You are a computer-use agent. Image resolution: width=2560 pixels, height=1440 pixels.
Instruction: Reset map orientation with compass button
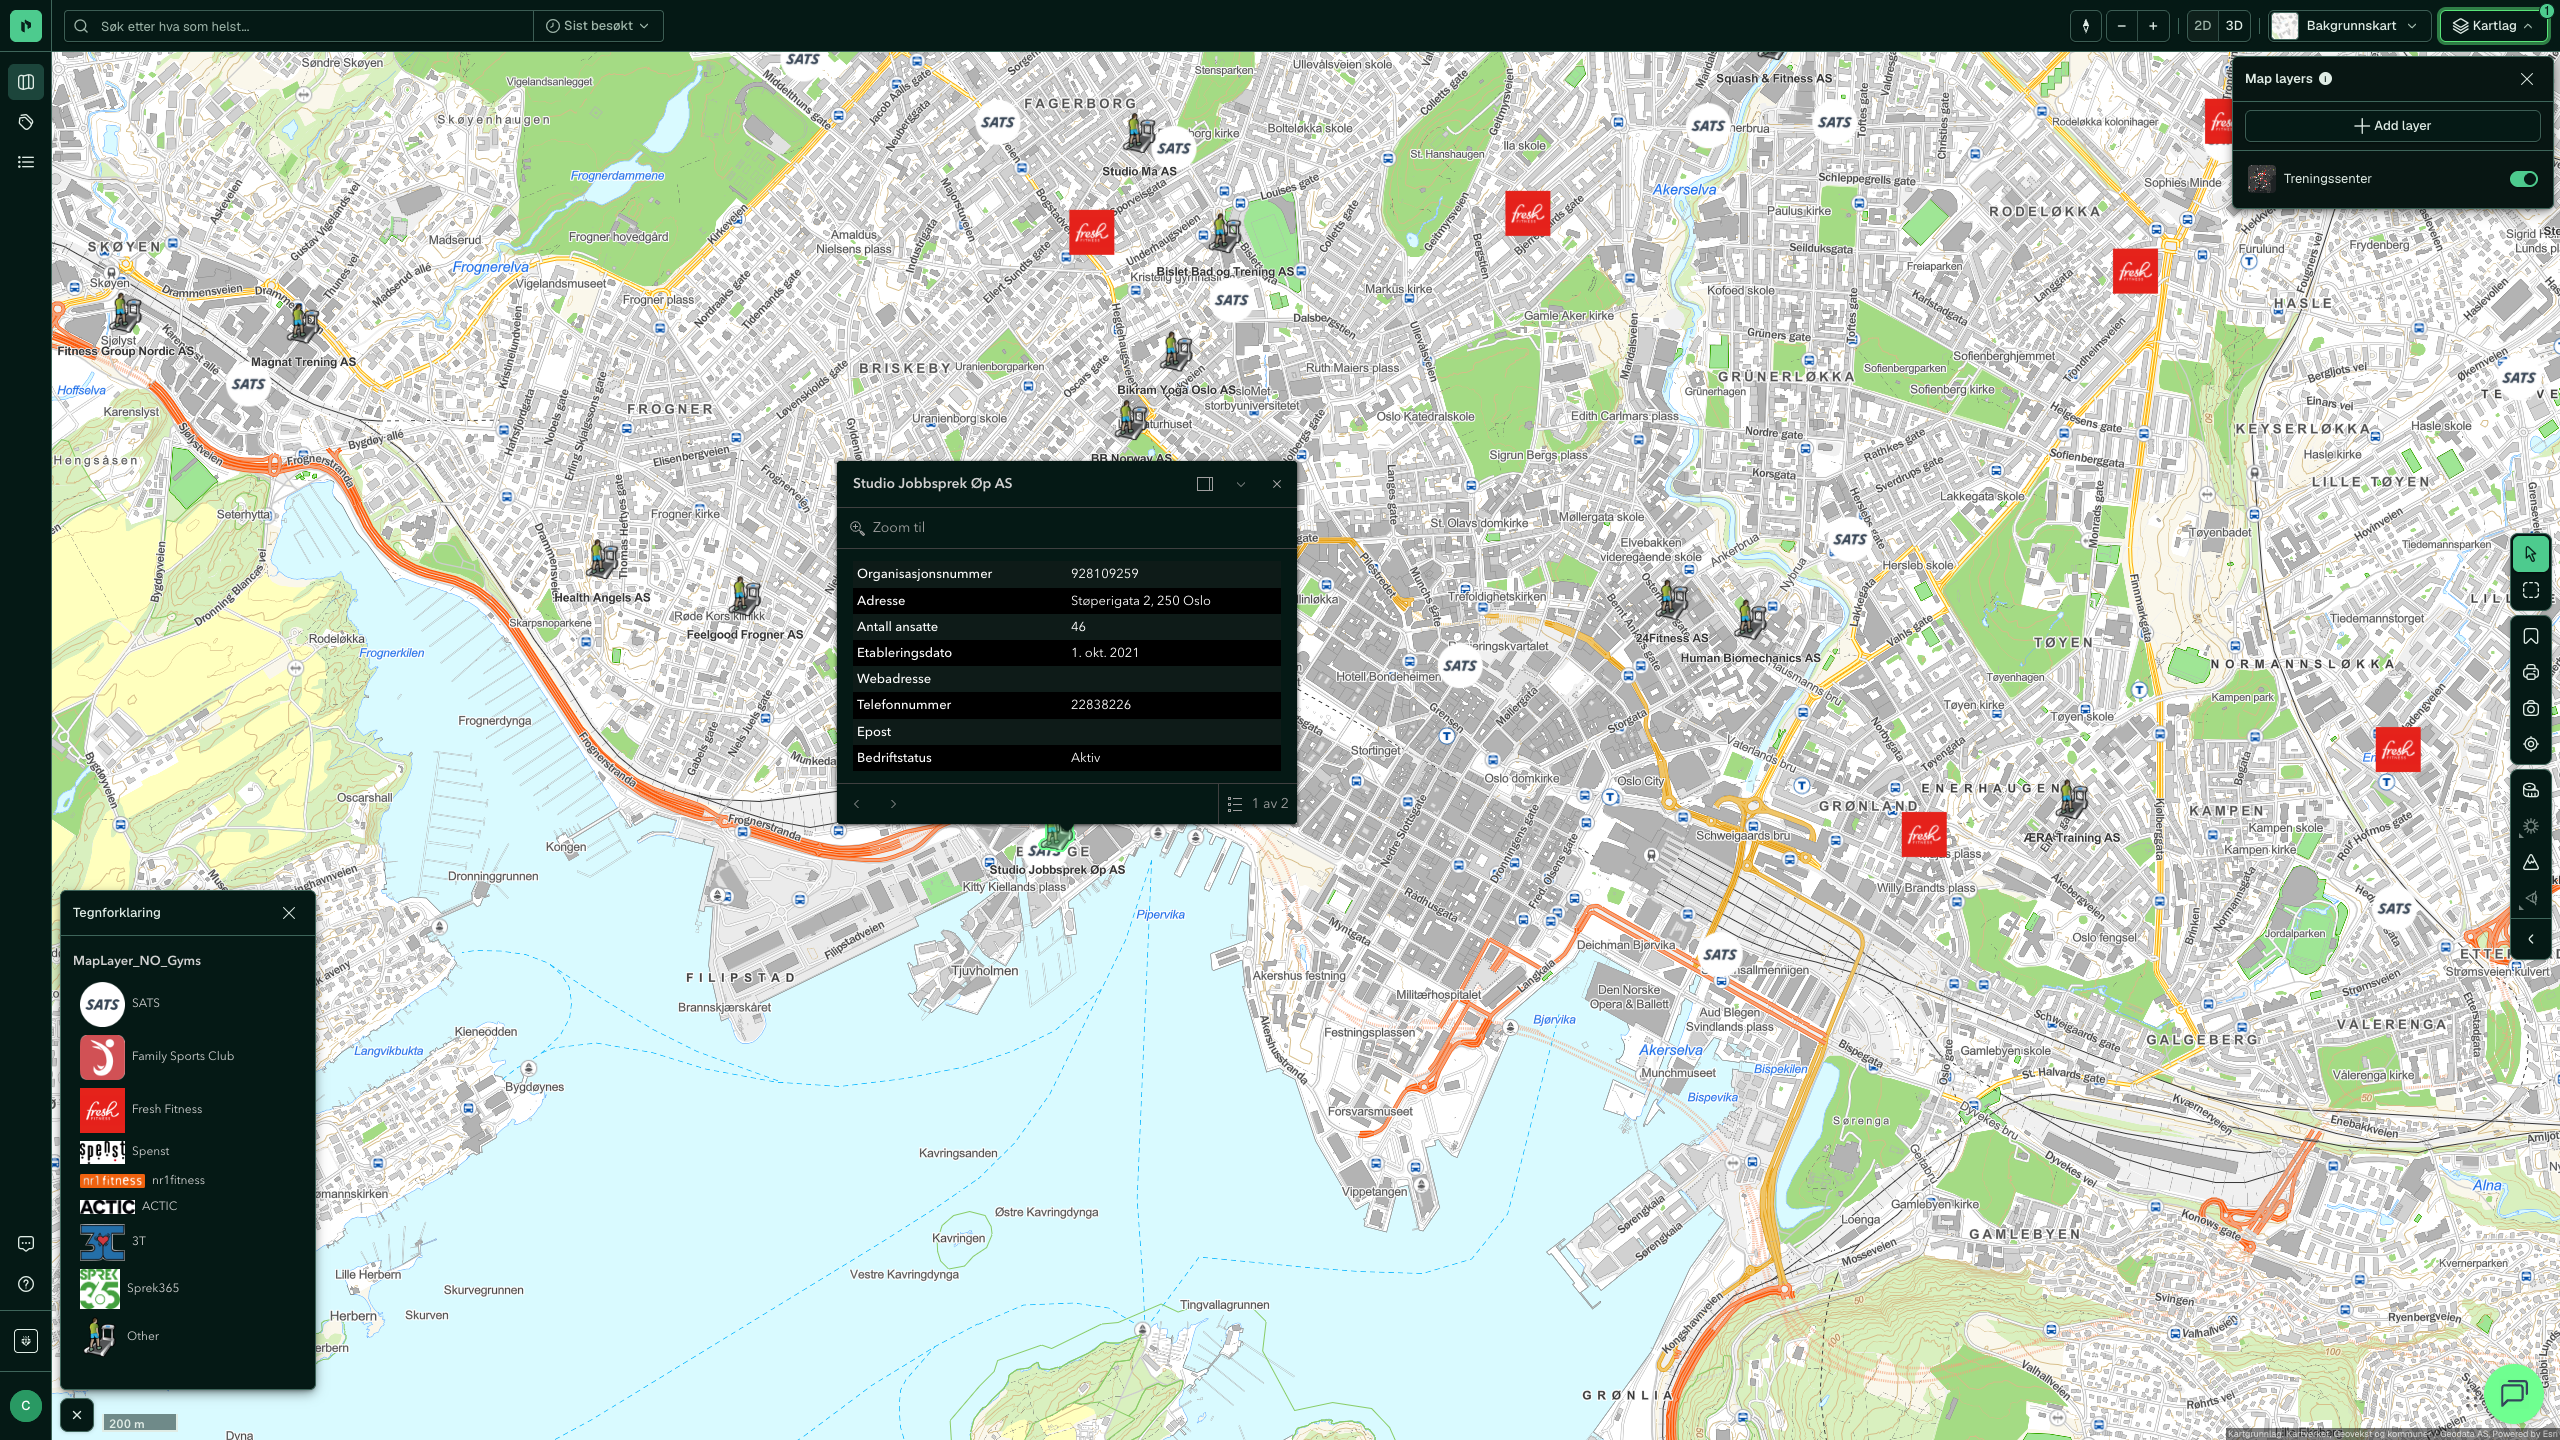(2086, 26)
